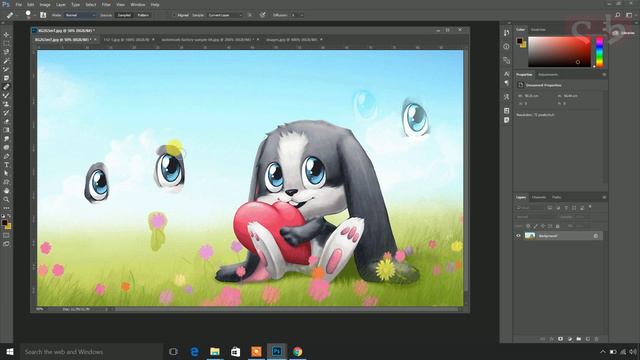Open the Window menu
Screen dimensions: 640x360
(x=138, y=4)
